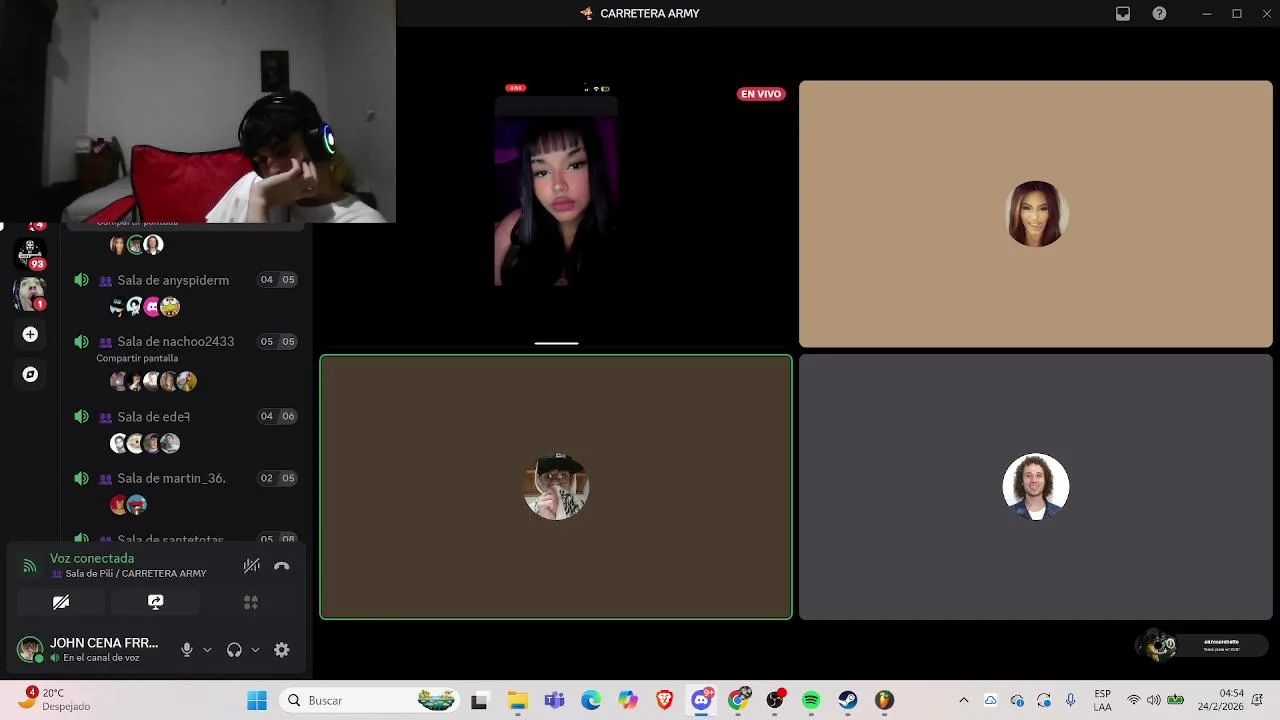Click the Compartir pantalla status under nachoo2433
1280x720 pixels.
click(137, 358)
